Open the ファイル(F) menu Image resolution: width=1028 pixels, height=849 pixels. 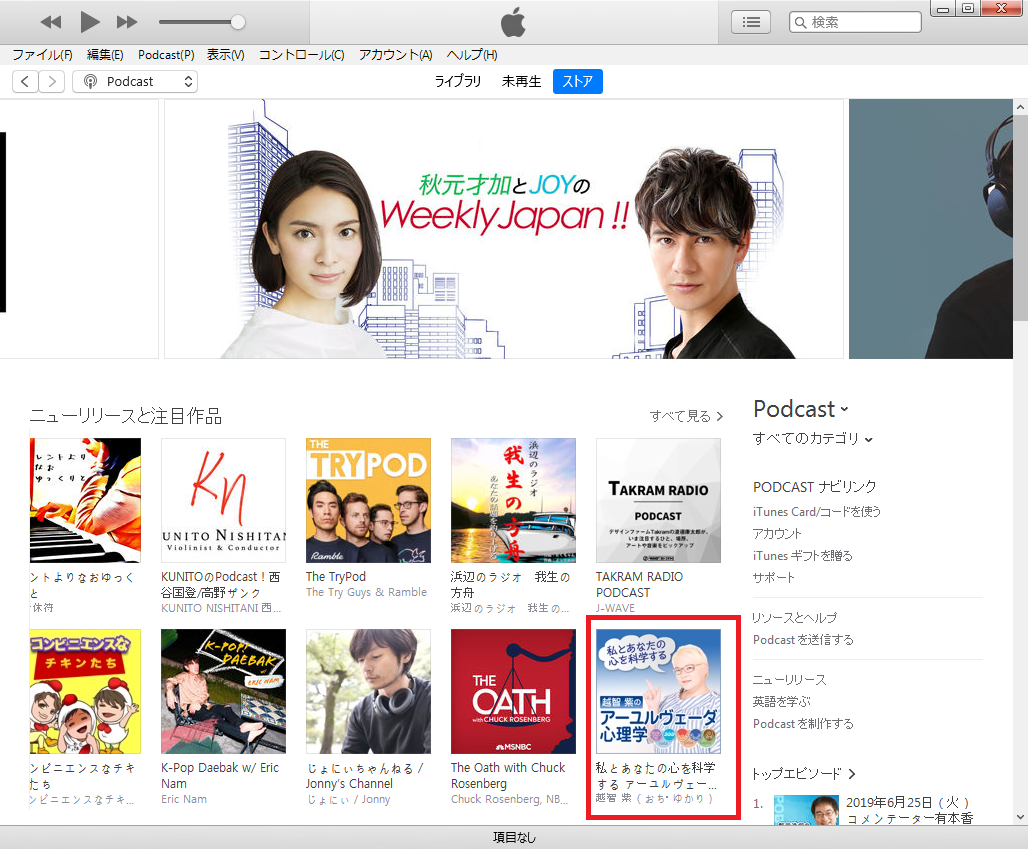tap(43, 55)
